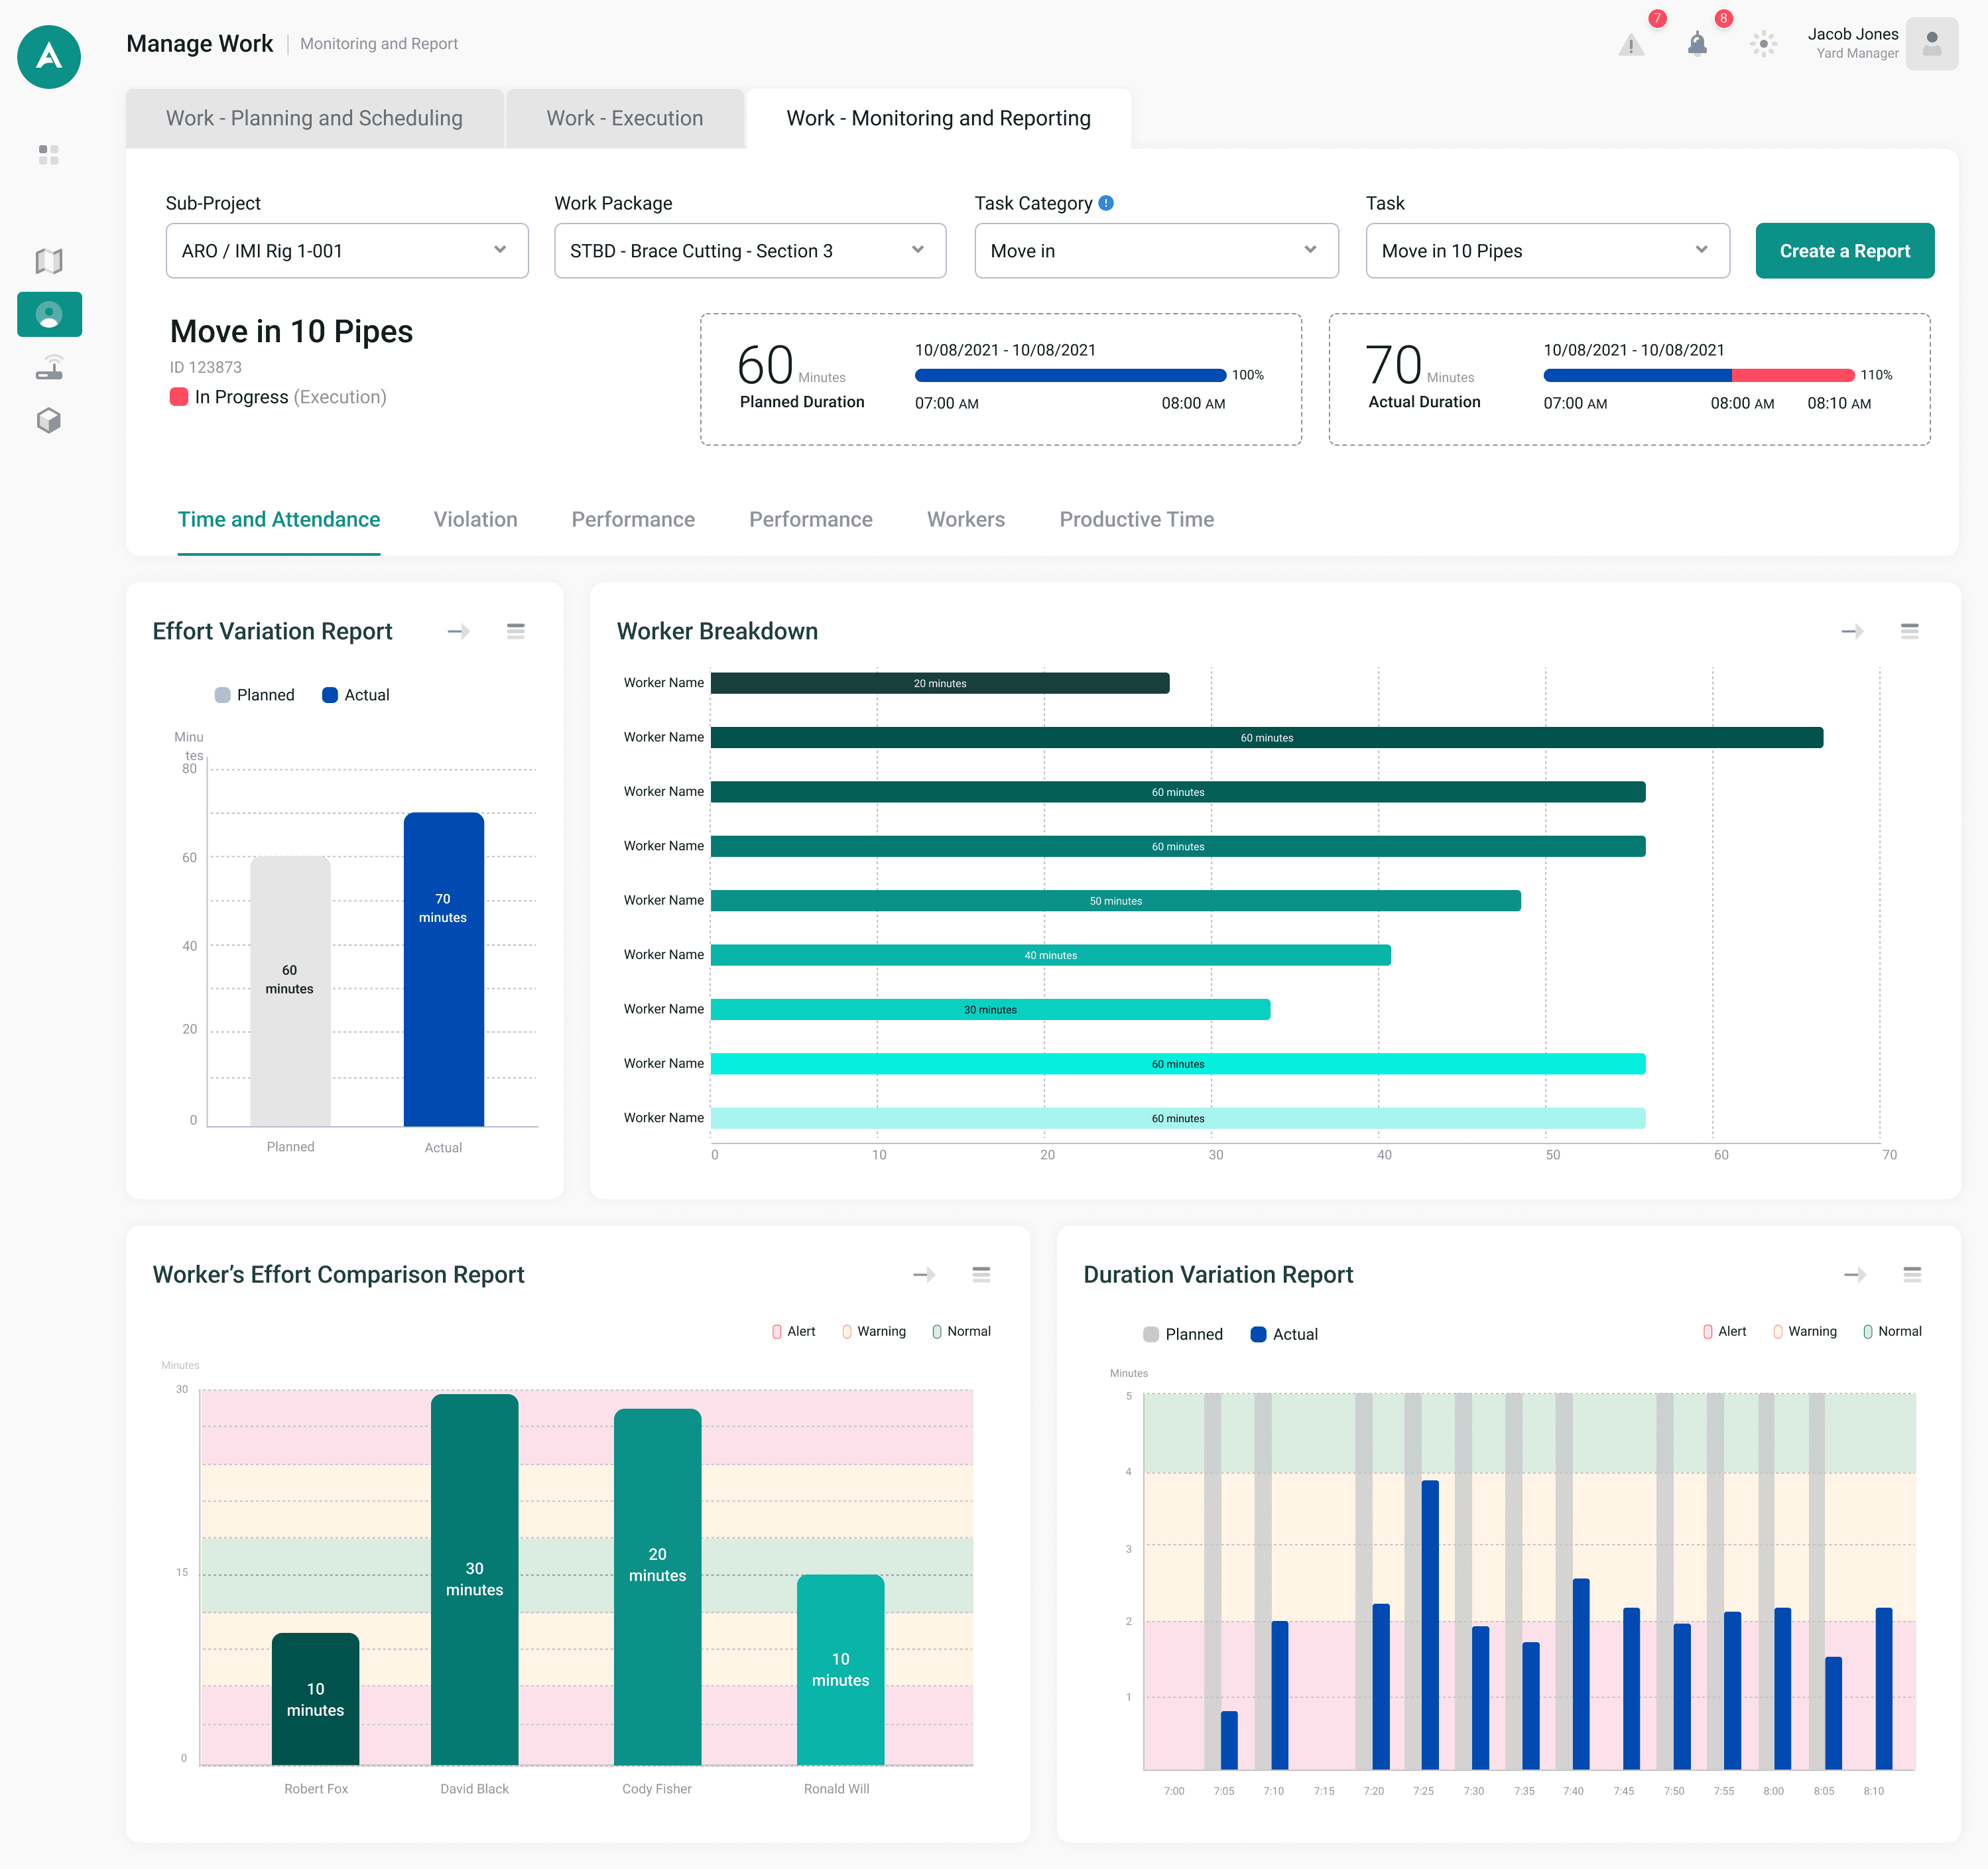Open Effort Variation Report arrow icon
This screenshot has height=1869, width=1988.
458,631
